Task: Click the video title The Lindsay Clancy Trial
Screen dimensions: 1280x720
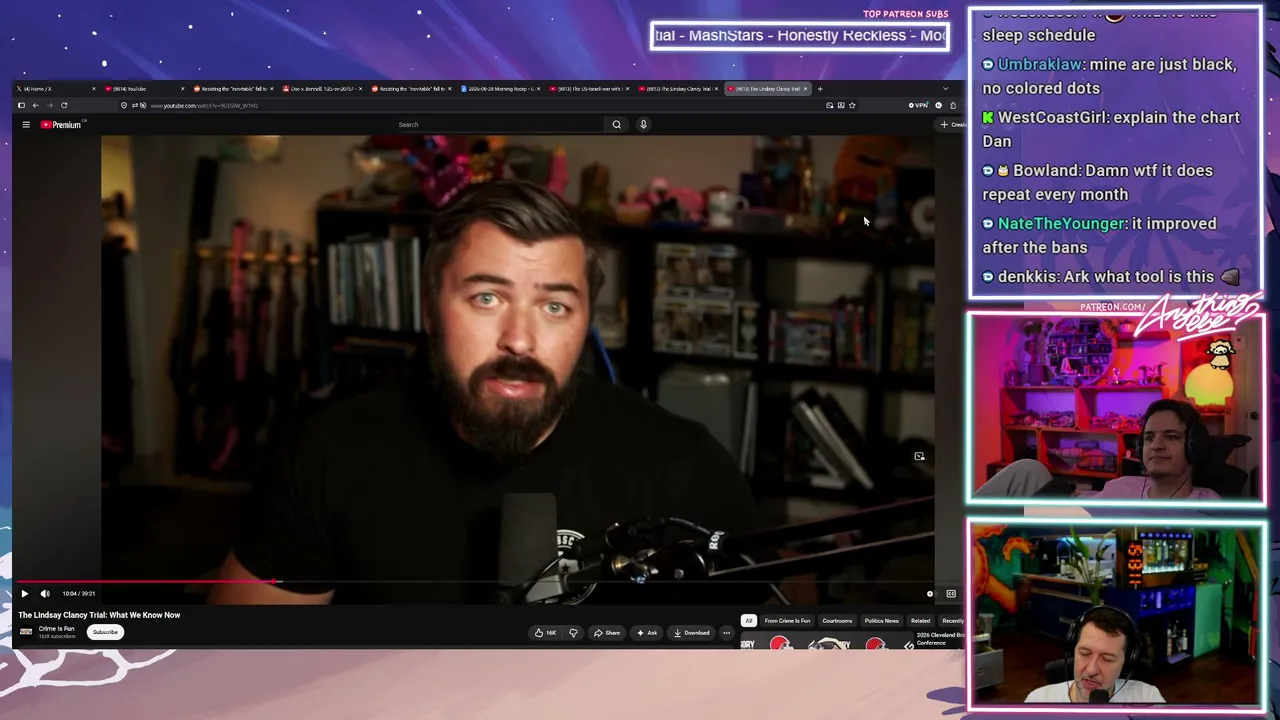Action: (99, 615)
